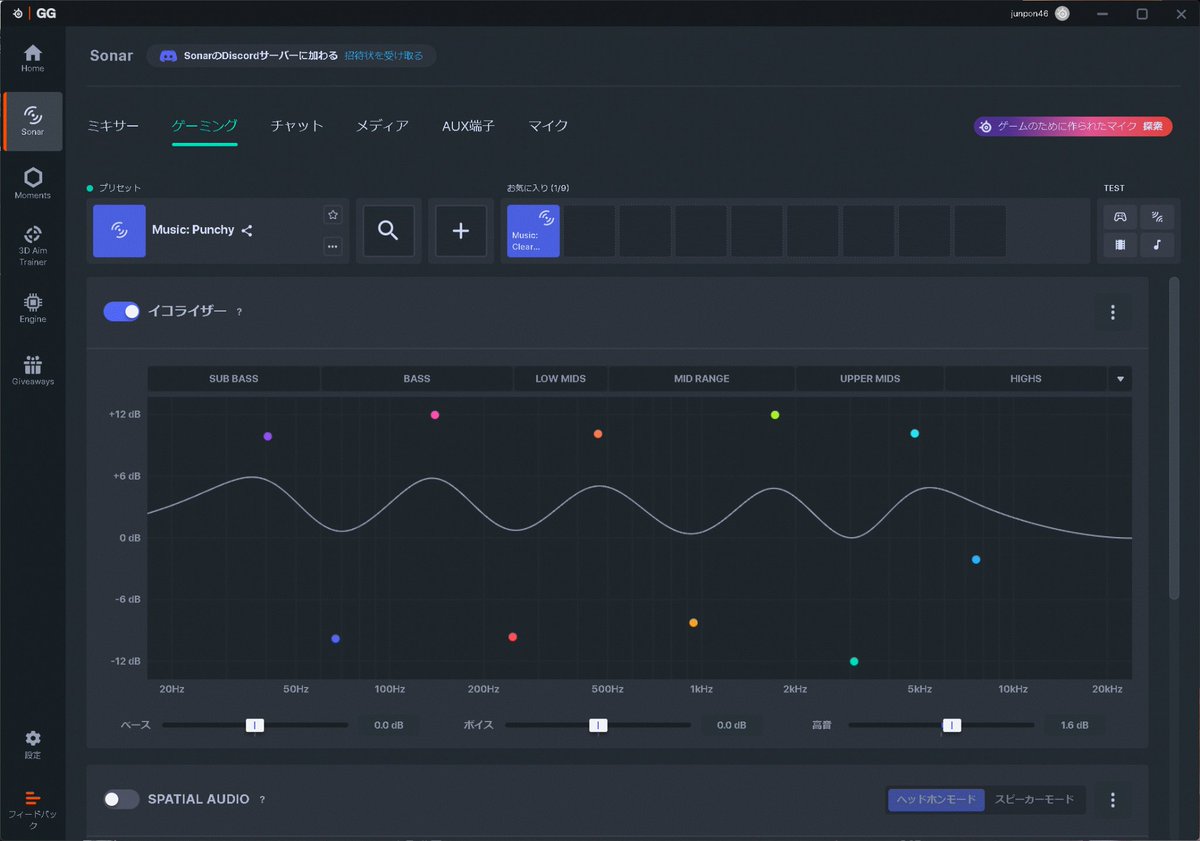This screenshot has height=841, width=1200.
Task: Open the メディア tab
Action: [382, 126]
